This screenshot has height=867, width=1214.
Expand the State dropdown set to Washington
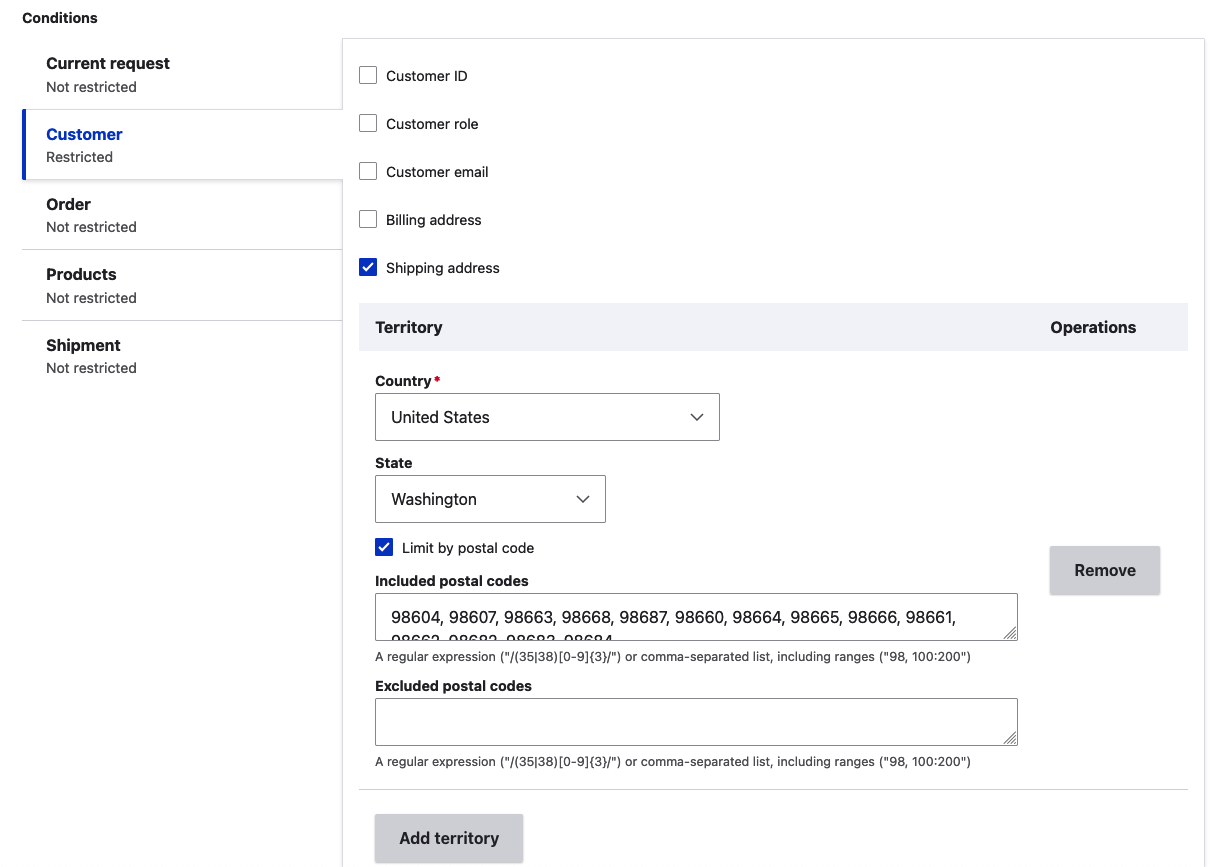[490, 499]
